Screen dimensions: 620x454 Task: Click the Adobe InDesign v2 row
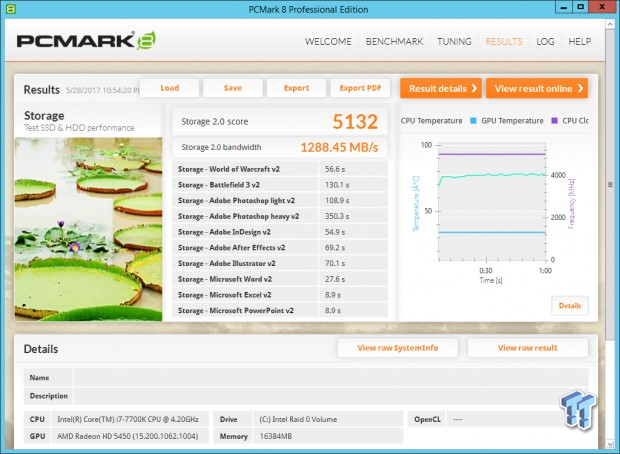(280, 232)
